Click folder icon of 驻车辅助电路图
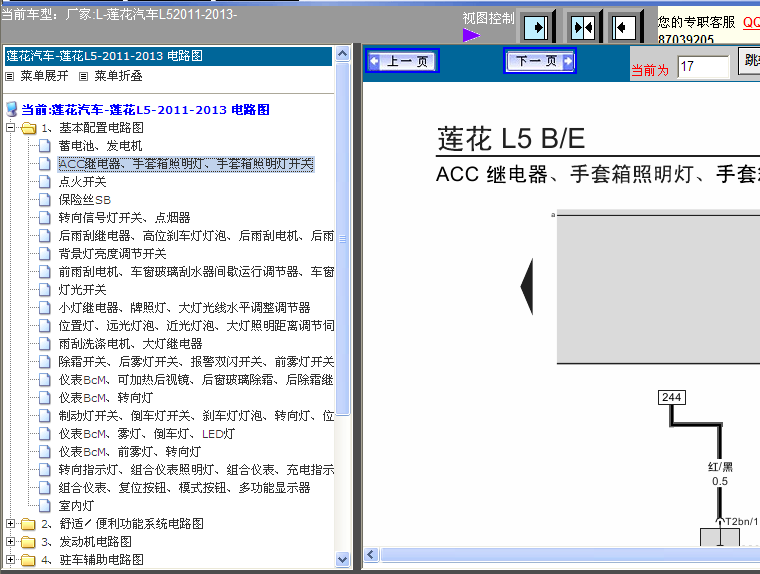This screenshot has height=574, width=760. (x=29, y=559)
